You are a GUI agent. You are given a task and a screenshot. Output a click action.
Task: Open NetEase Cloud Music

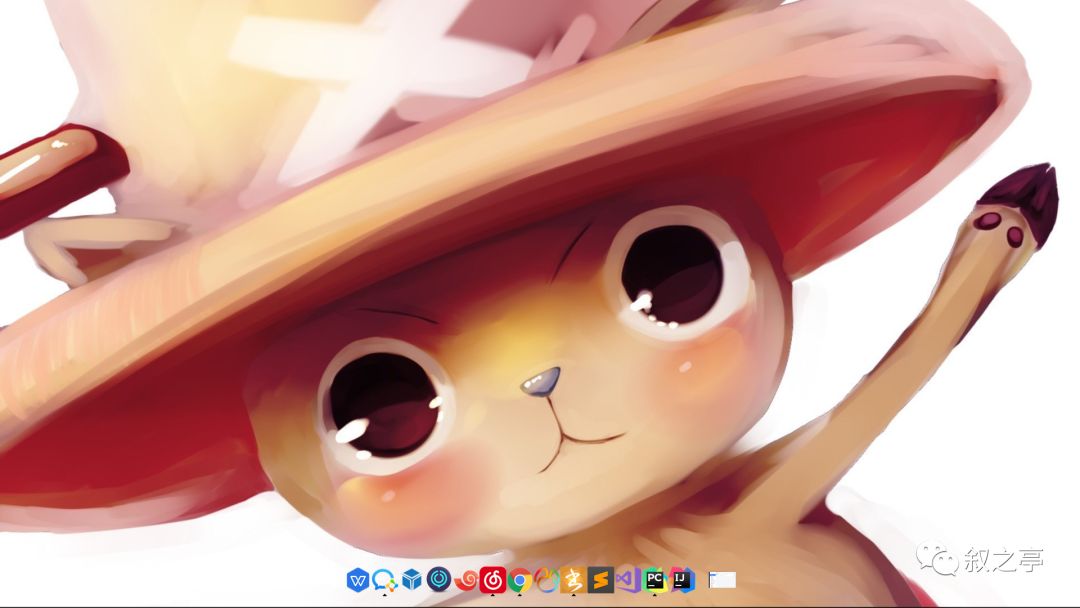(x=492, y=580)
